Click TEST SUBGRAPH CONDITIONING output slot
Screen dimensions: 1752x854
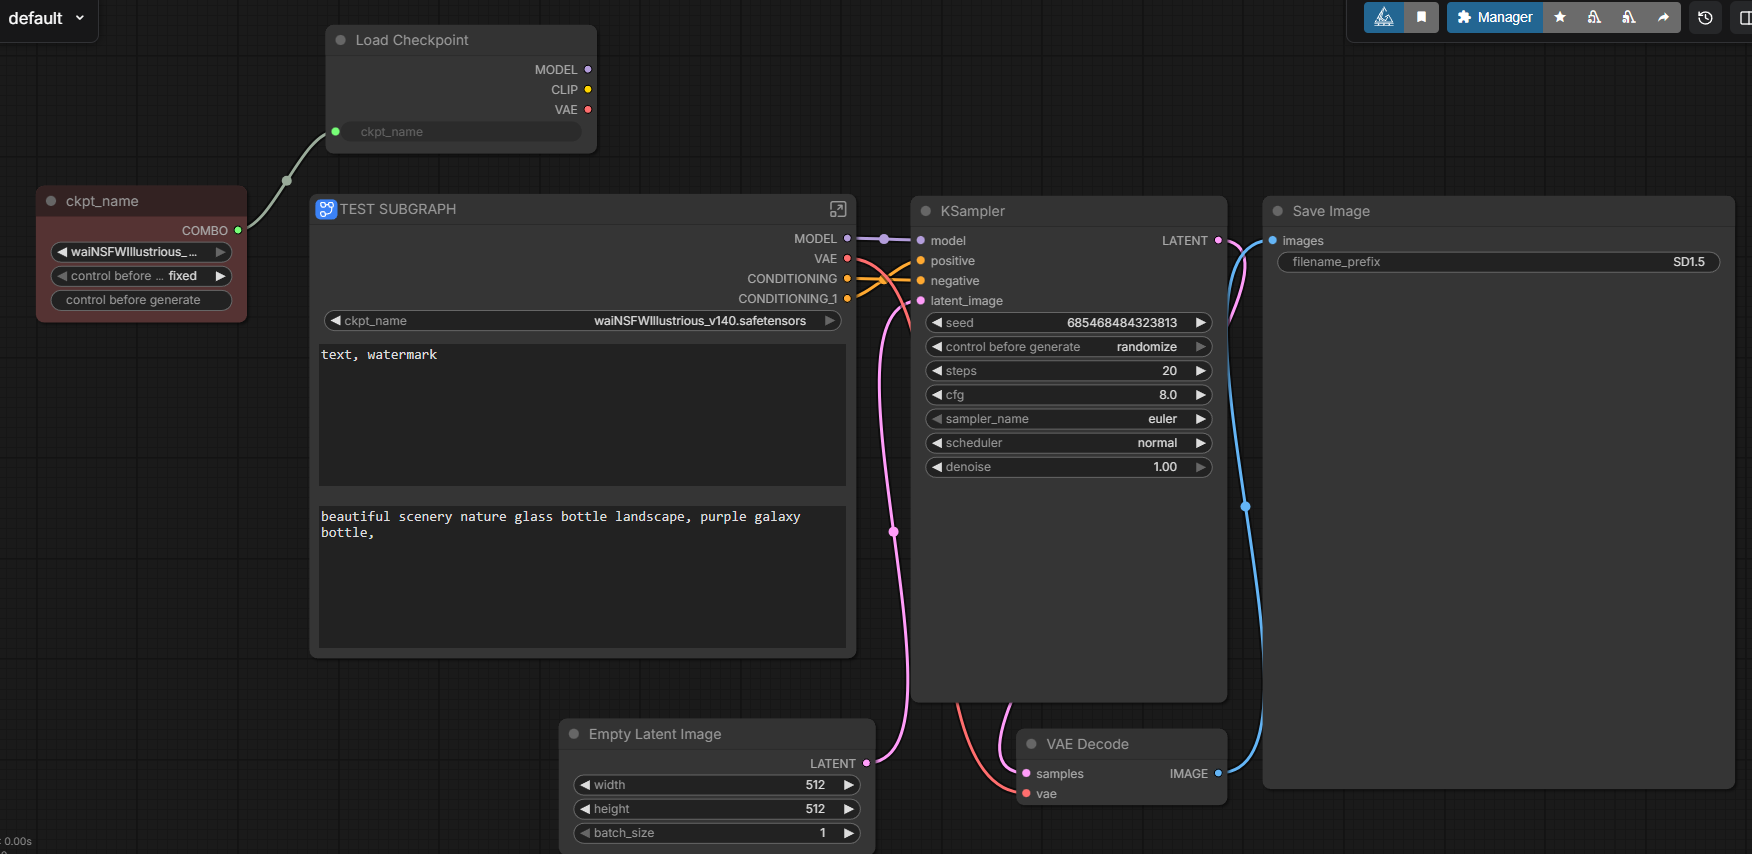pyautogui.click(x=847, y=278)
